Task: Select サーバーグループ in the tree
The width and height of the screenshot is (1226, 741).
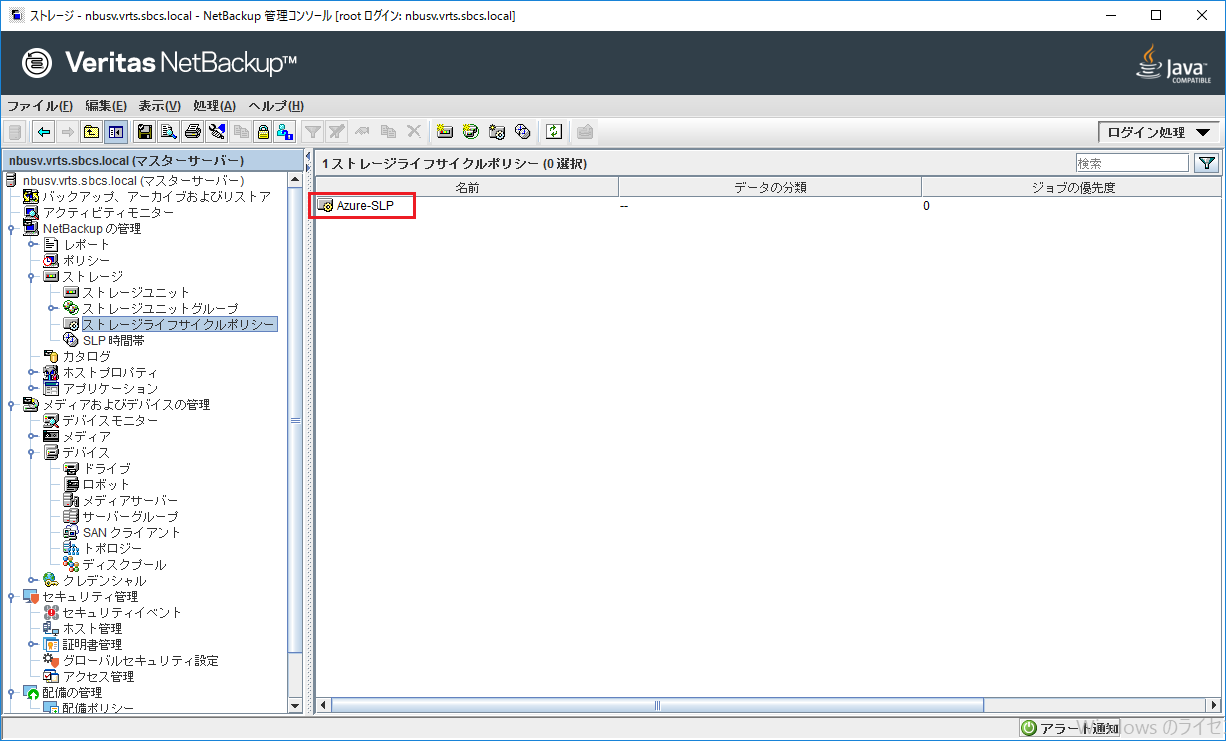Action: [x=130, y=517]
